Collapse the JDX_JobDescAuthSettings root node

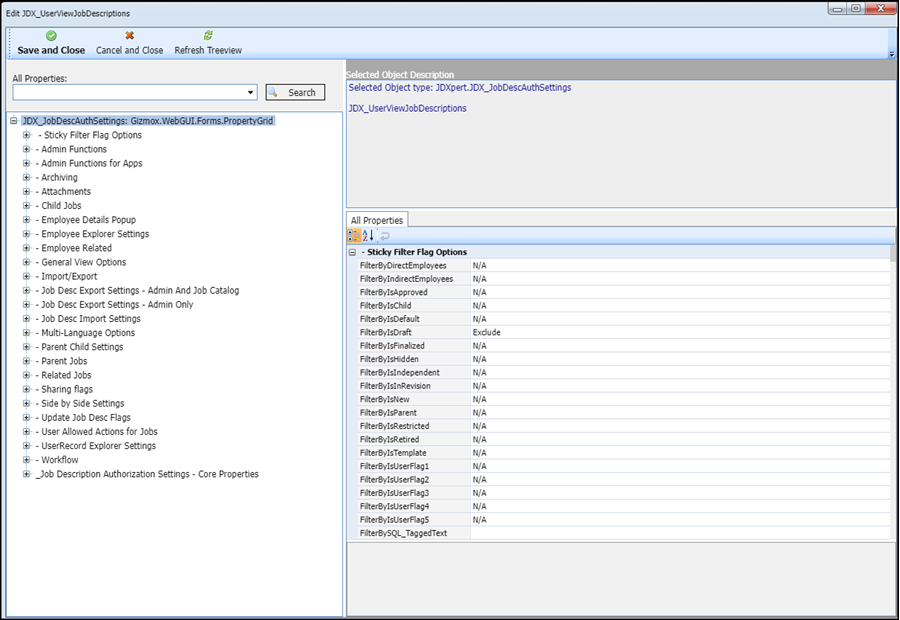tap(13, 121)
